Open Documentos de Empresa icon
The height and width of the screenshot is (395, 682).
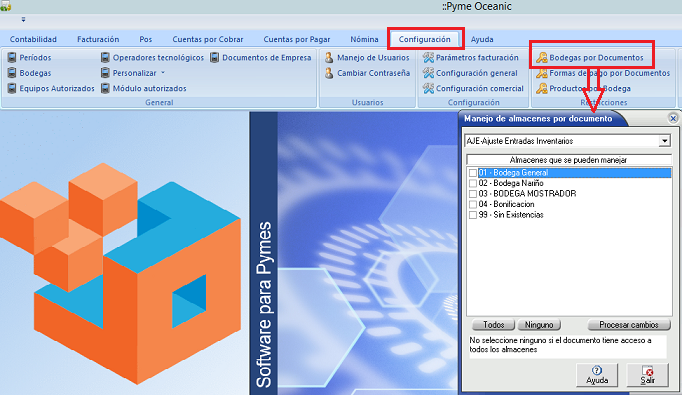[x=214, y=57]
